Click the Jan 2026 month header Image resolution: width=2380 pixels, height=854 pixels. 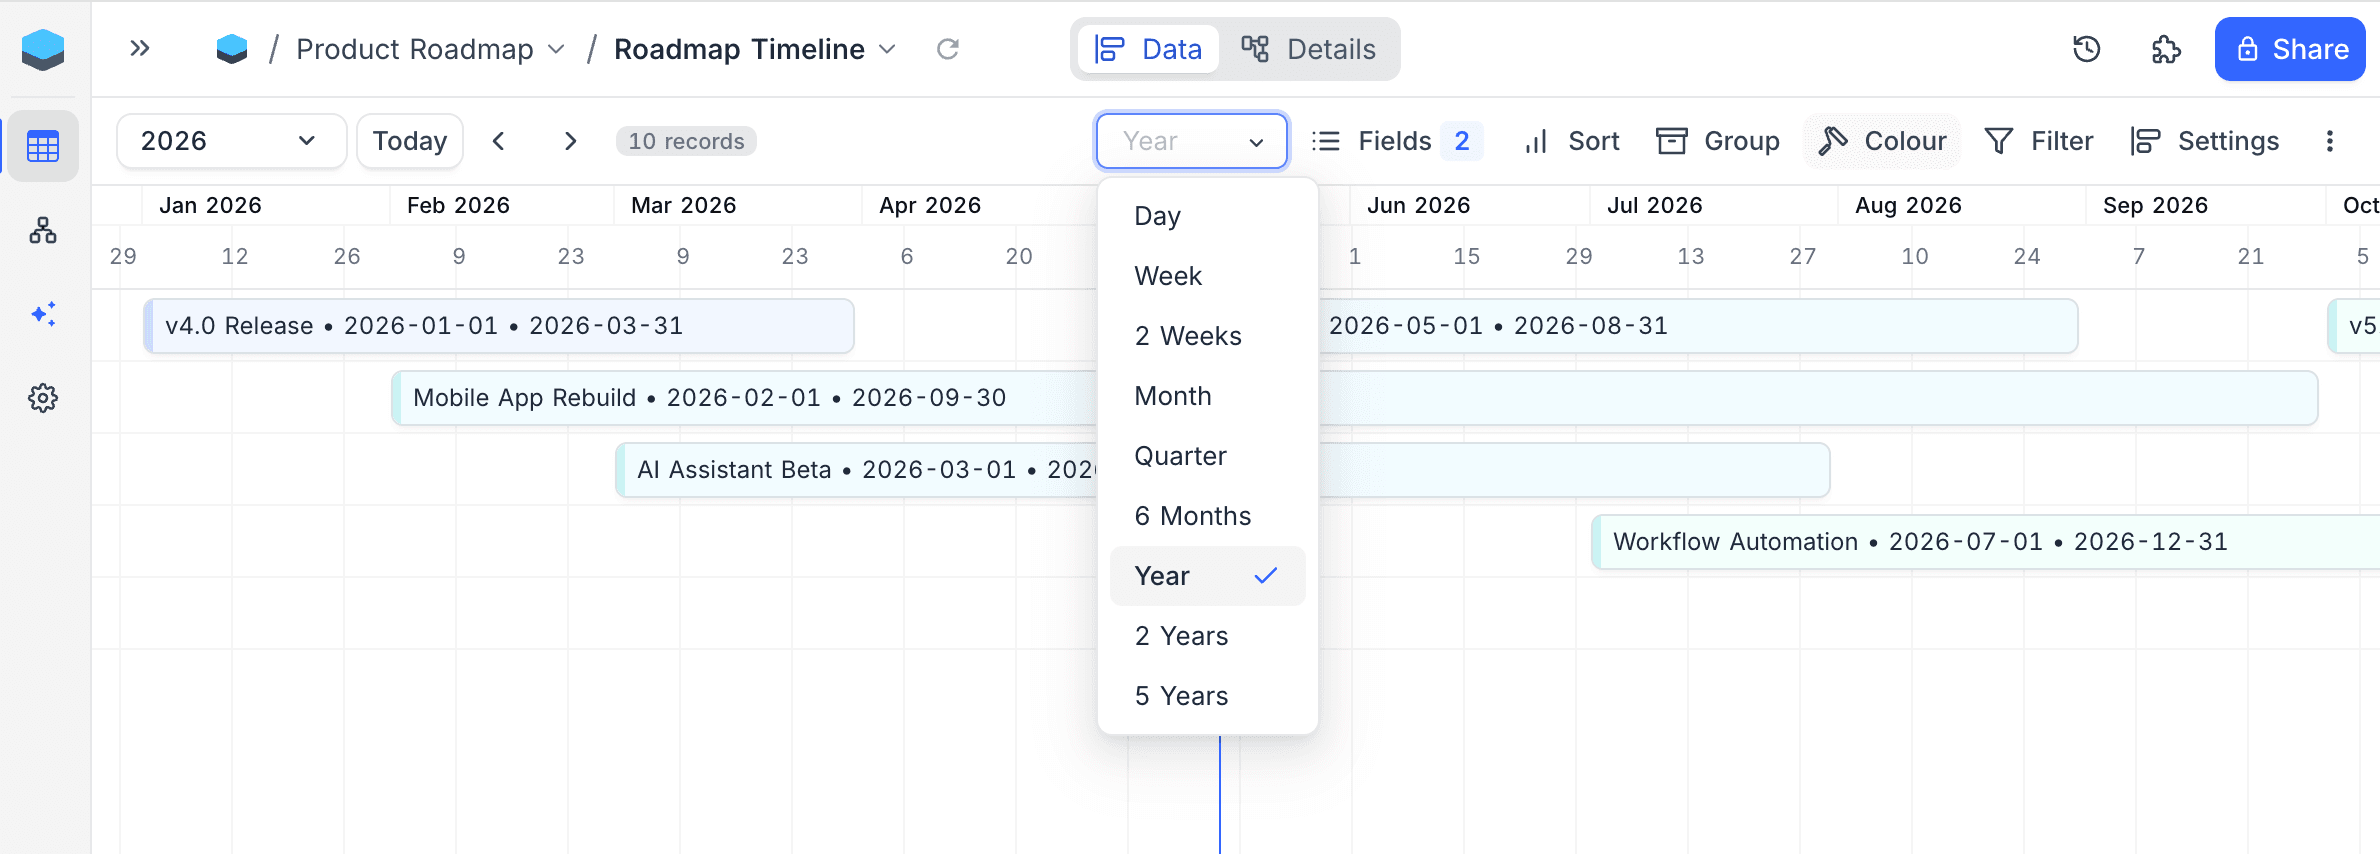click(210, 205)
